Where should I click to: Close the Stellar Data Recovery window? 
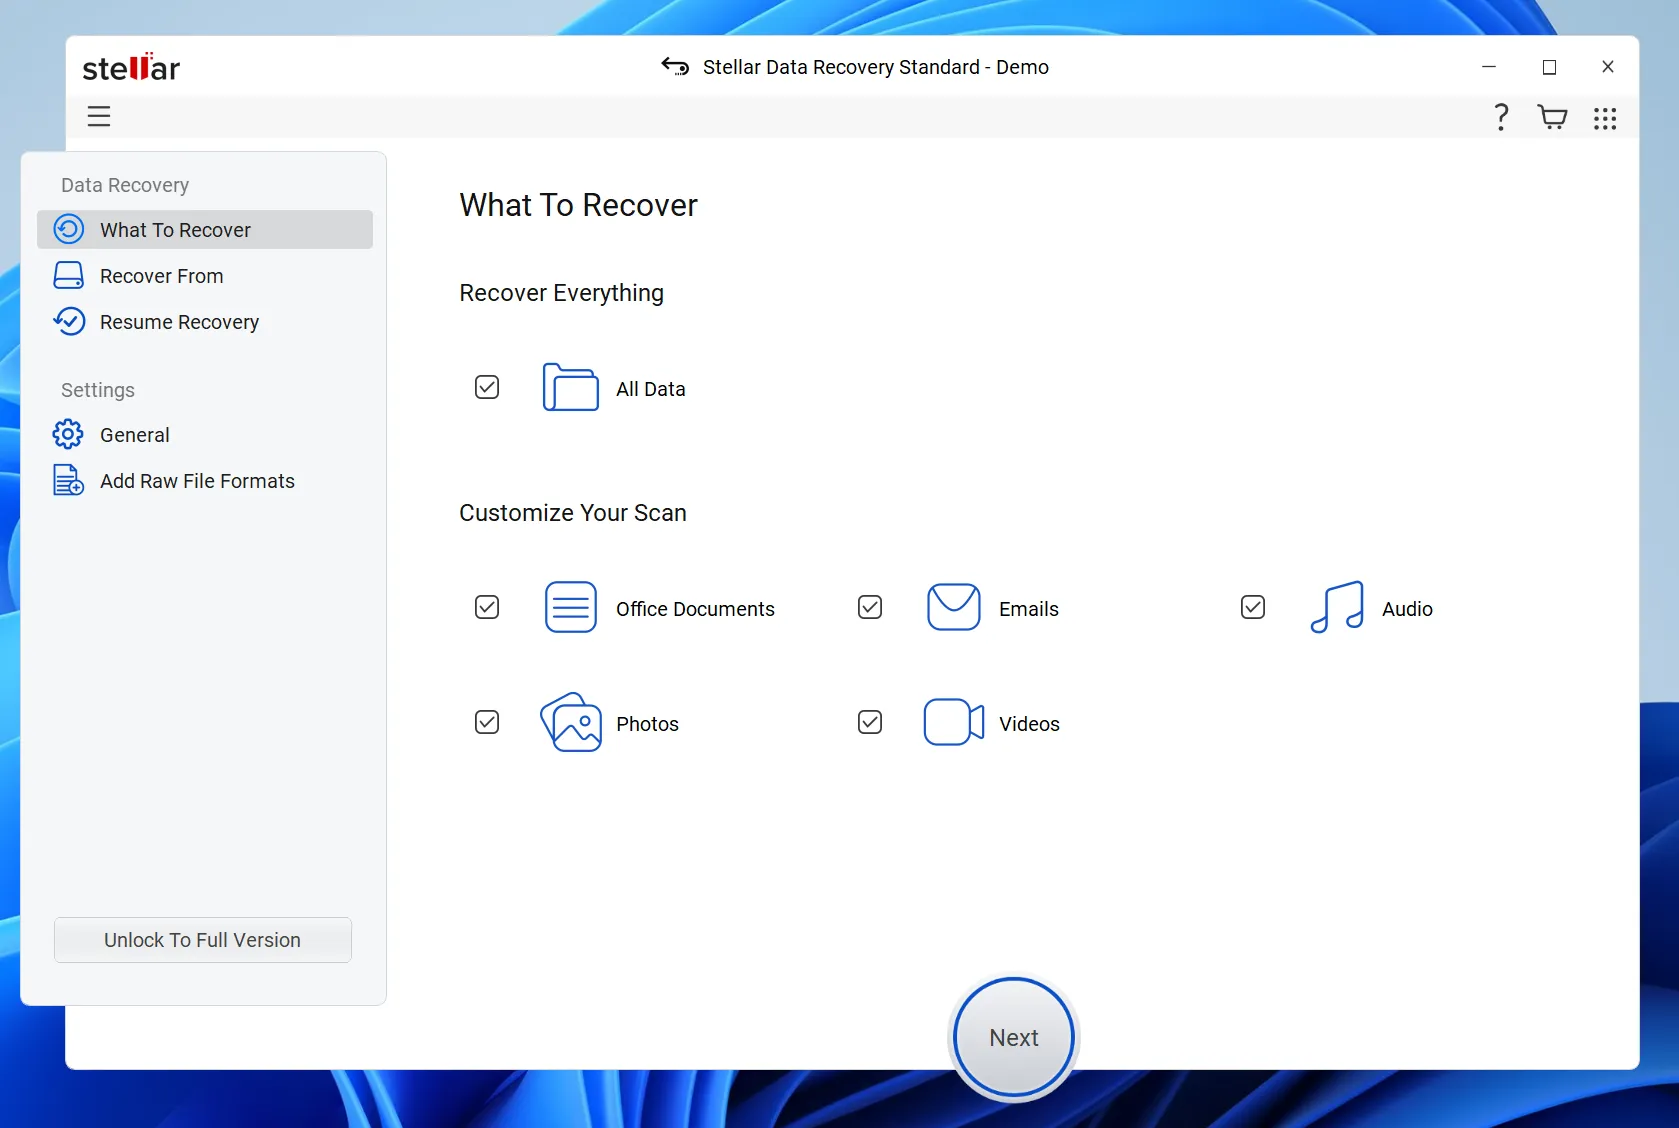[x=1608, y=67]
